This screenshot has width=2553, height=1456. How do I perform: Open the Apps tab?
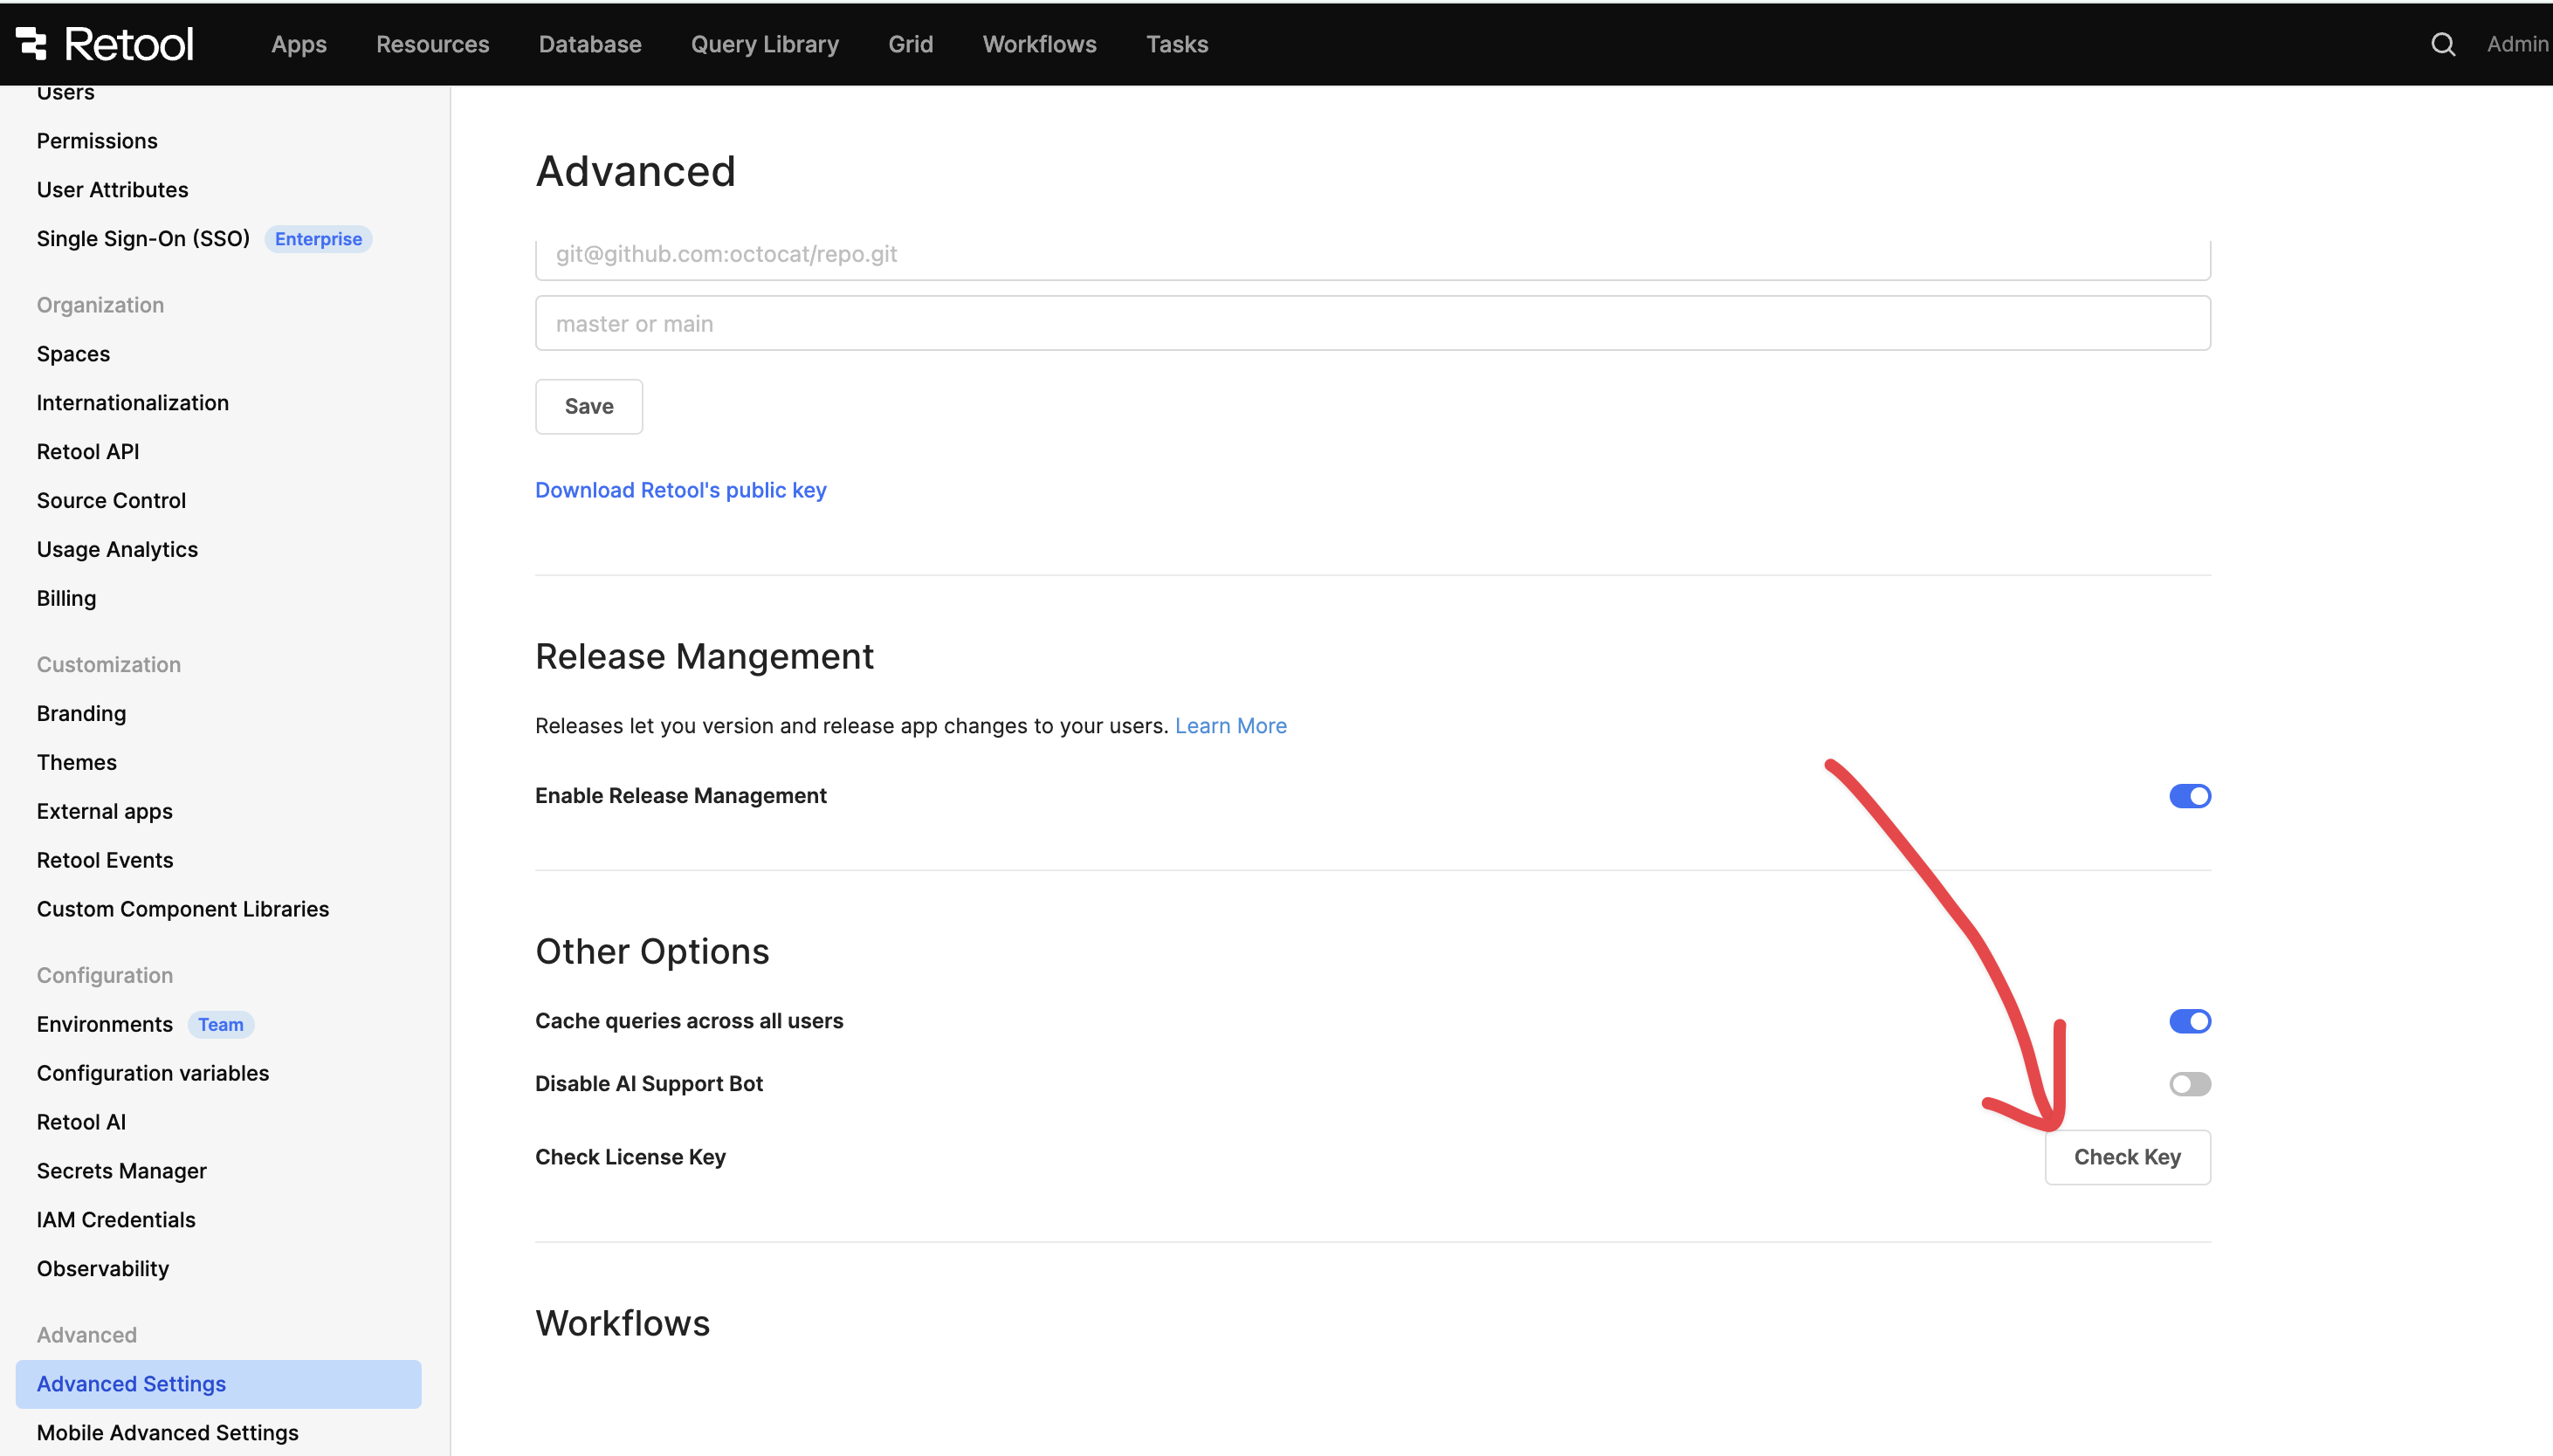click(299, 44)
